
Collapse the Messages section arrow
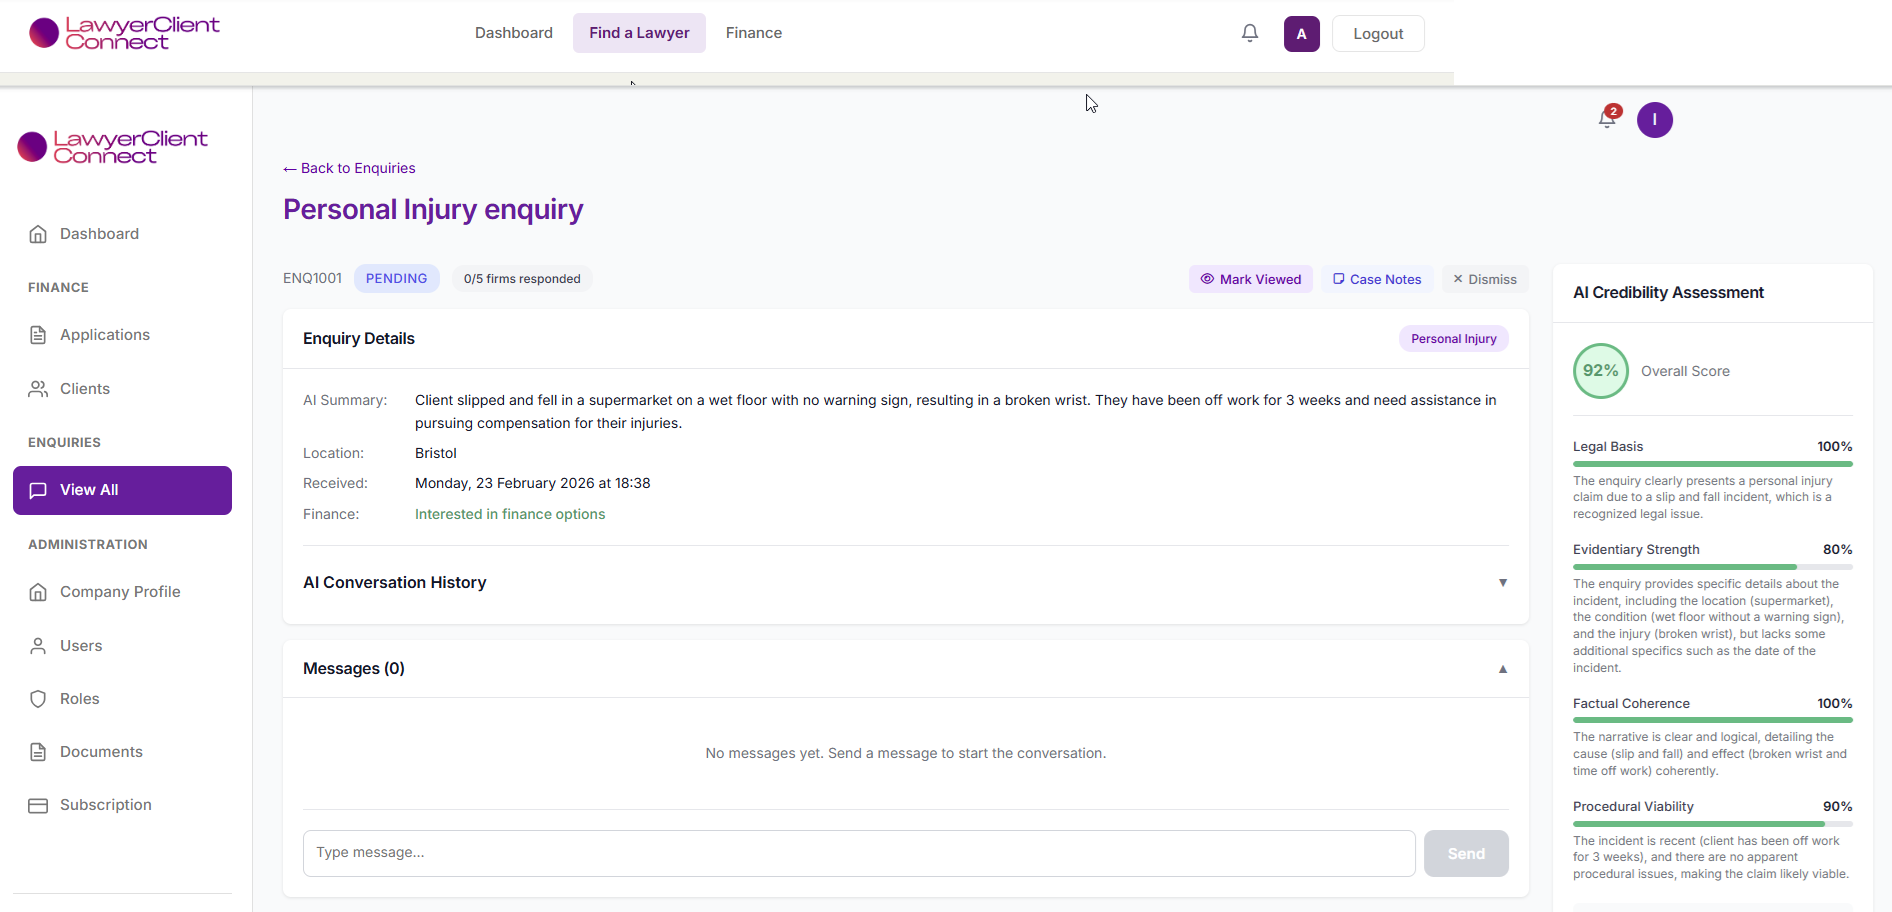pyautogui.click(x=1502, y=669)
